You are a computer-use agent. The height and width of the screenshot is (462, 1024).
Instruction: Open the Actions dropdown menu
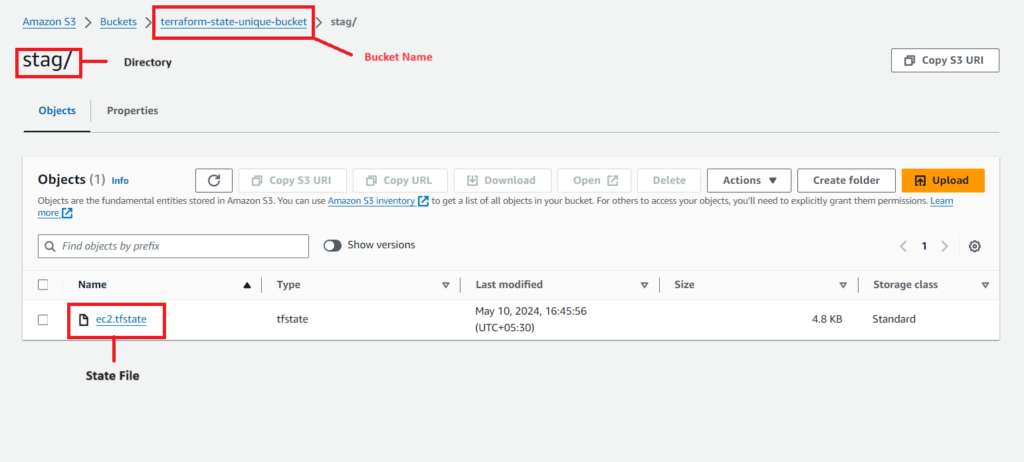click(x=749, y=180)
